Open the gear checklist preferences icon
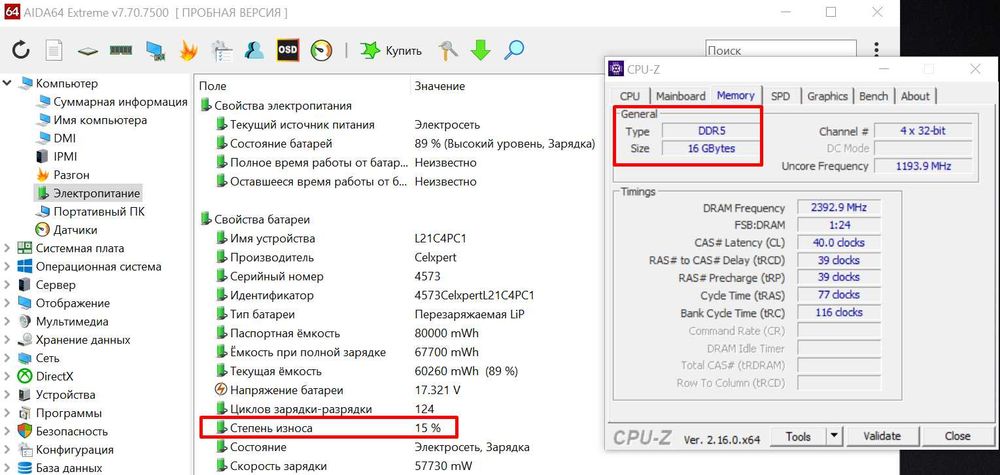1000x475 pixels. click(x=221, y=50)
